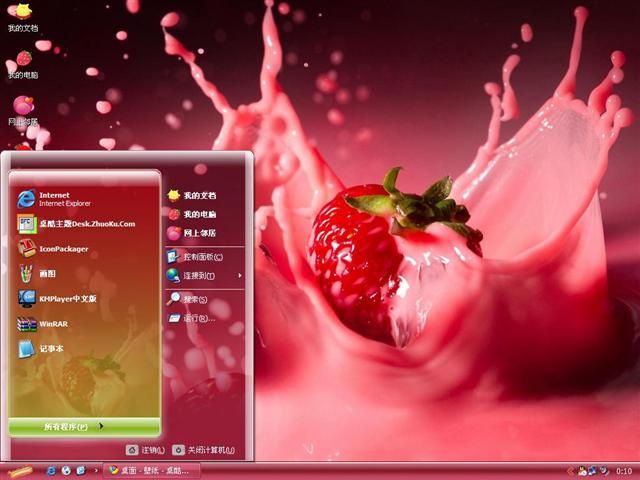The height and width of the screenshot is (480, 640).
Task: Open WinRAR from the start menu
Action: pyautogui.click(x=84, y=324)
